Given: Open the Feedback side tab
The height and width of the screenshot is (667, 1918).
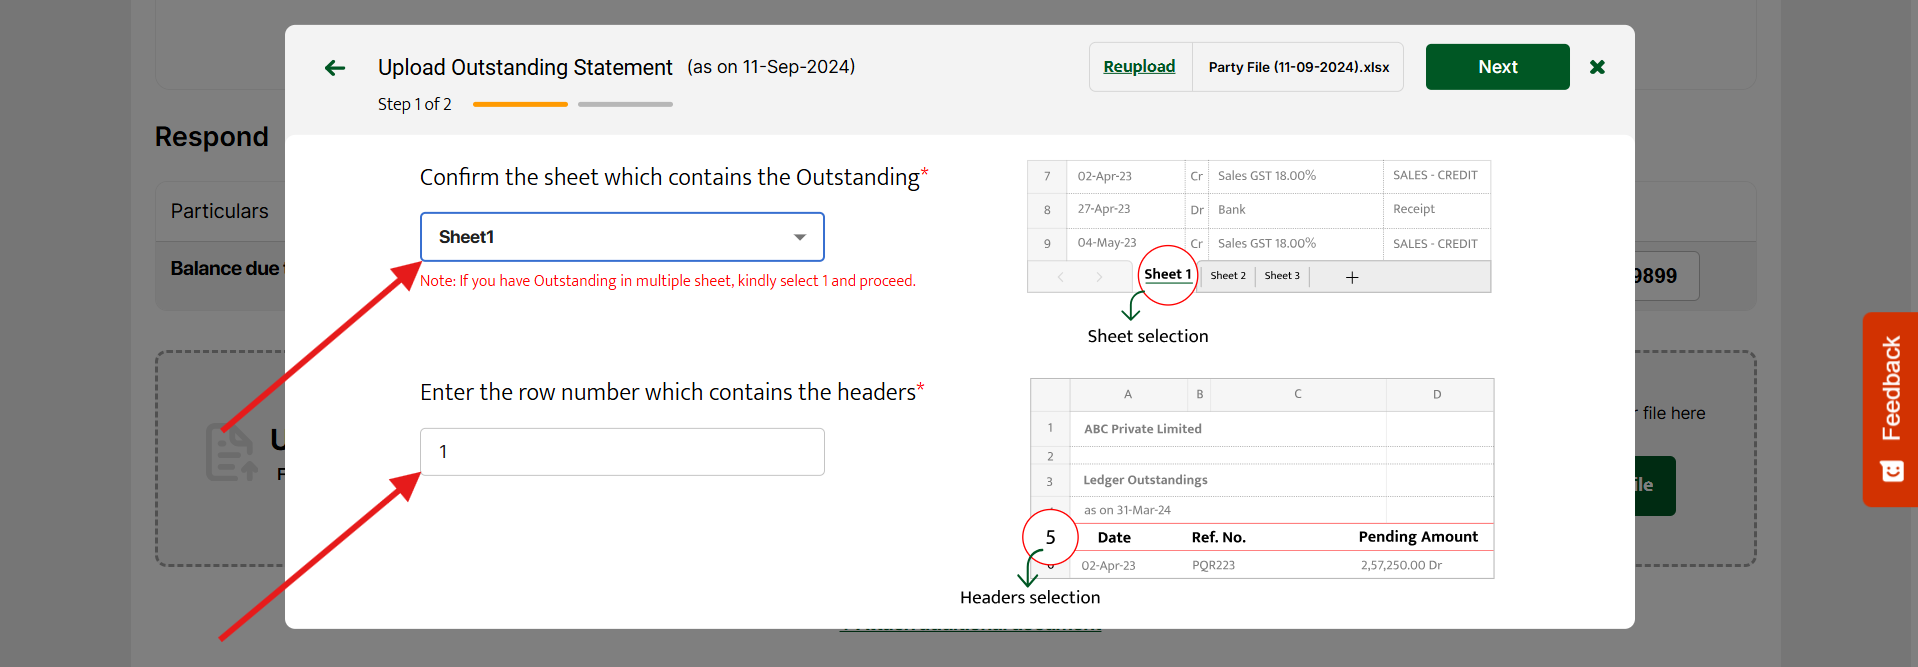Looking at the screenshot, I should (x=1890, y=388).
